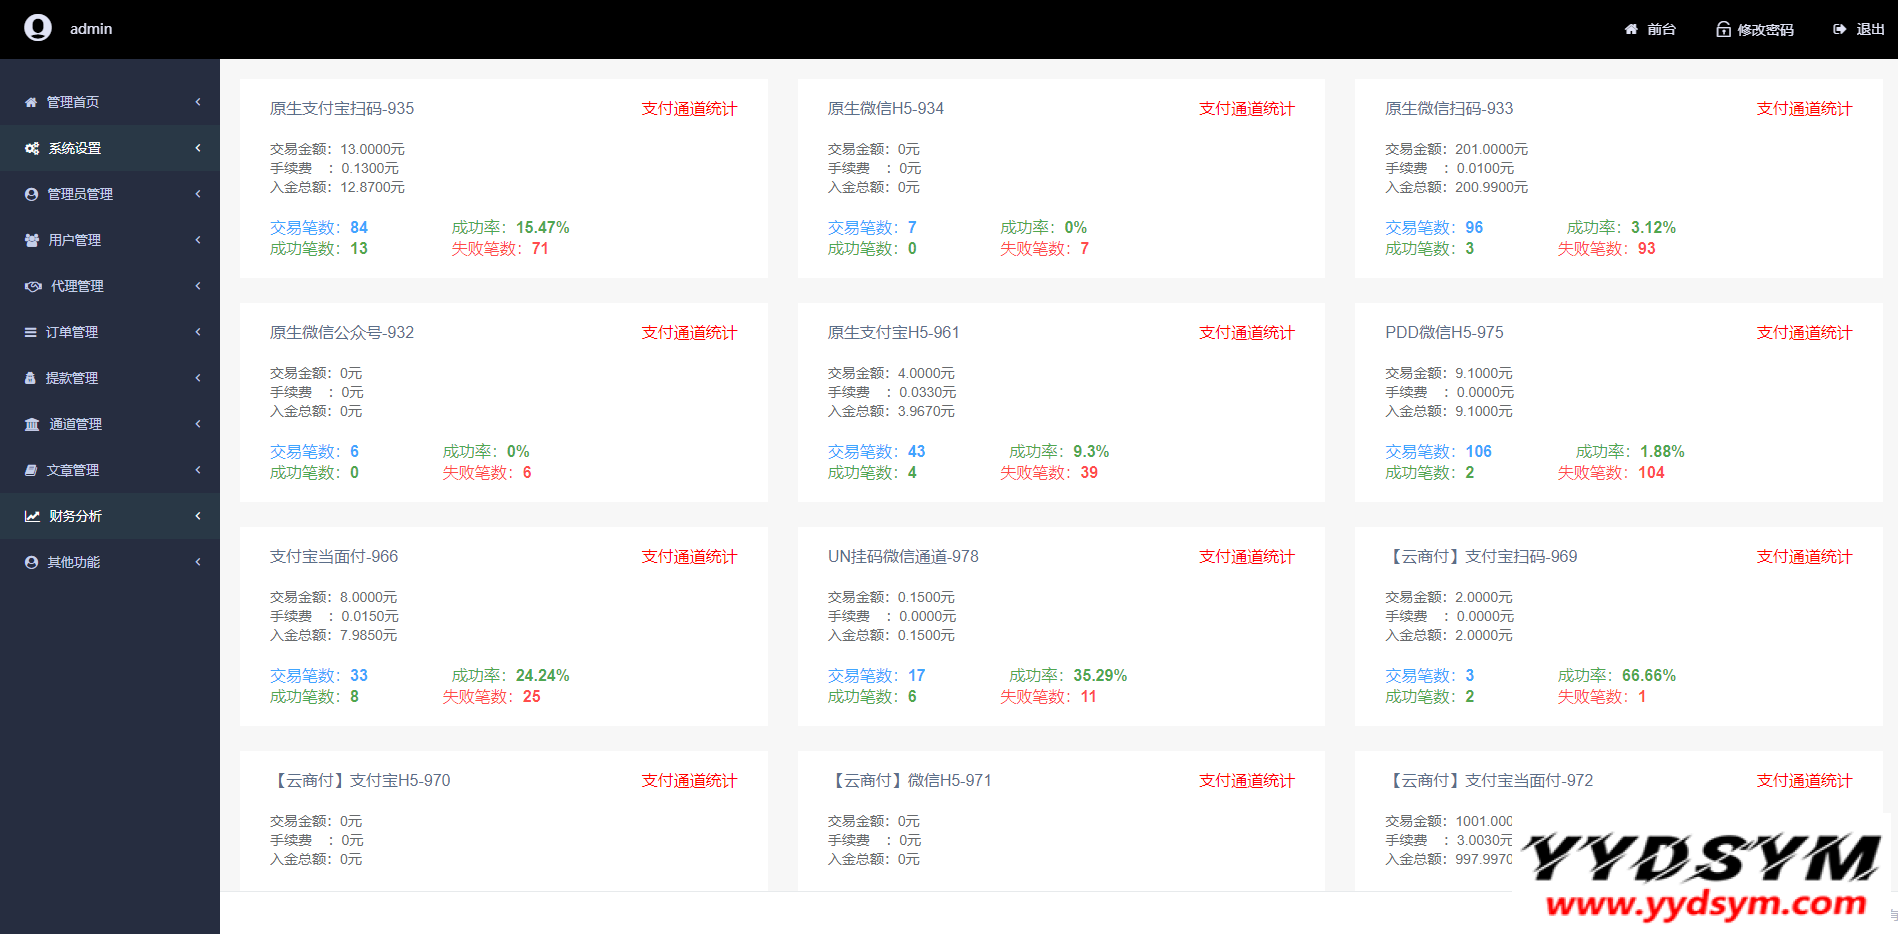Click the chart icon for 财务分析

tap(32, 516)
